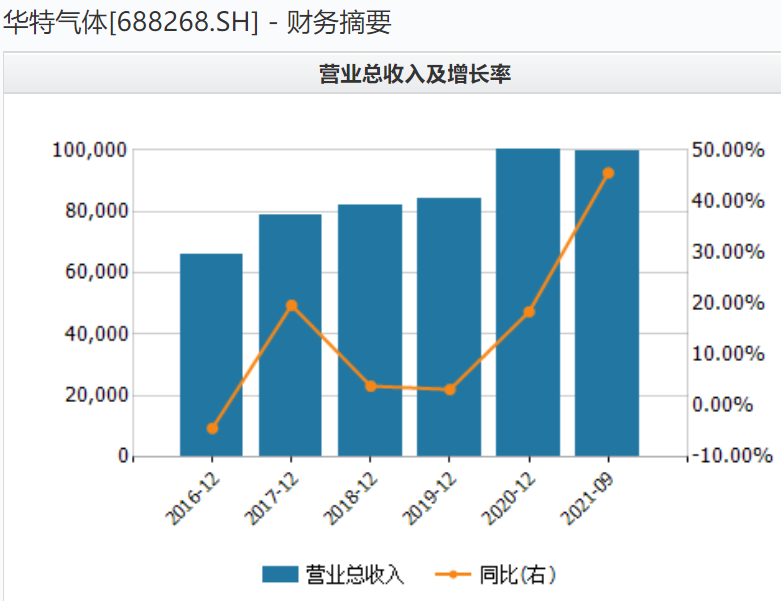781x601 pixels.
Task: Click the 60,000 left axis value
Action: coord(97,272)
